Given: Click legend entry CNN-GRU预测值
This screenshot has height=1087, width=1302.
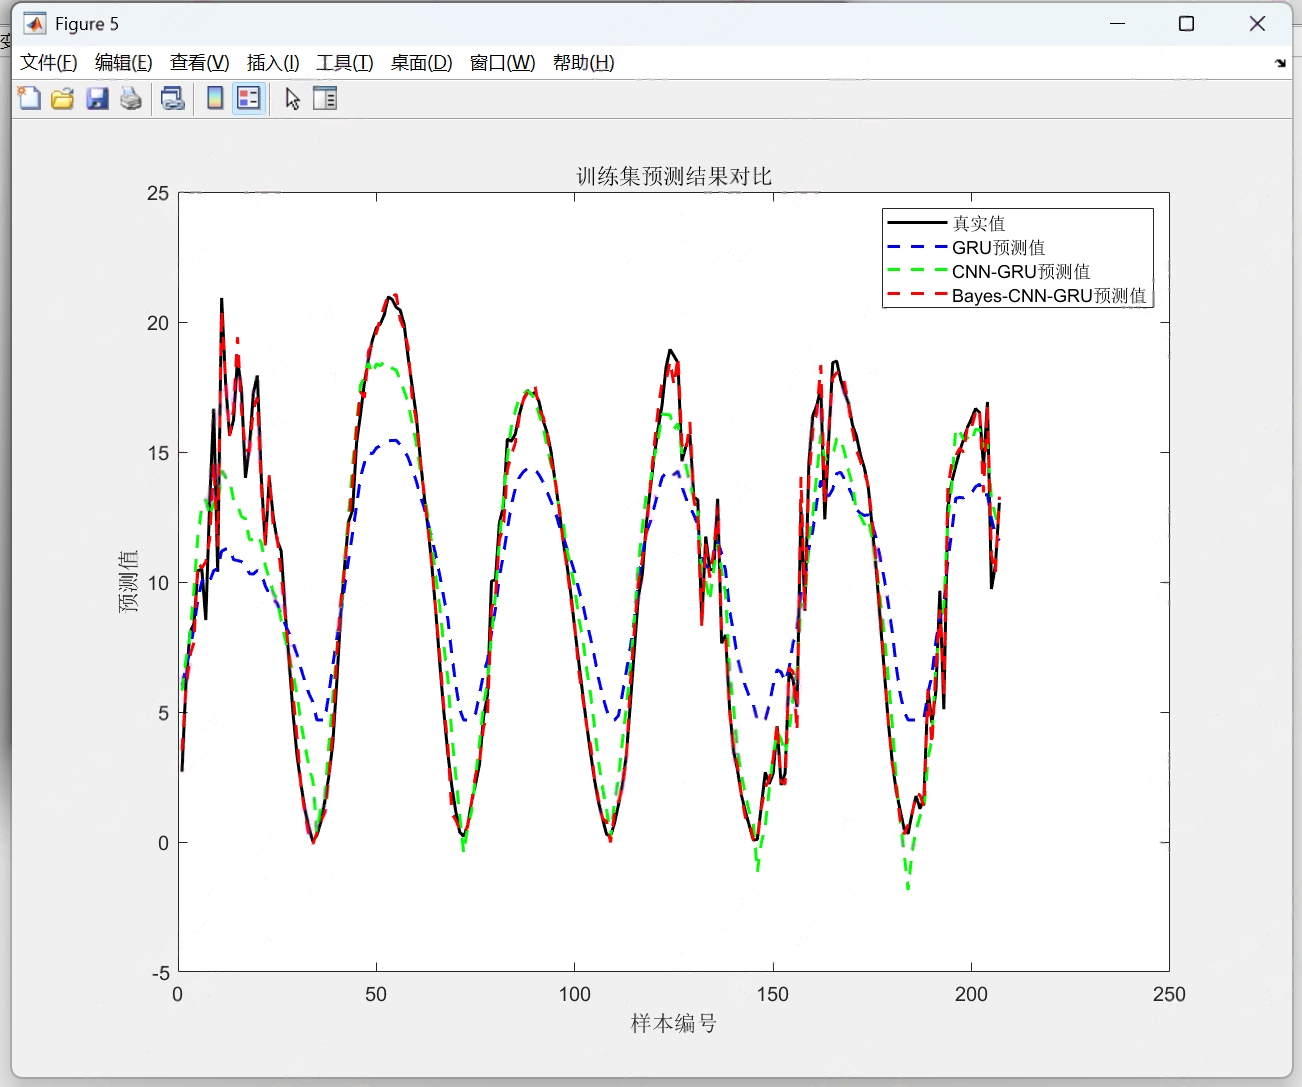Looking at the screenshot, I should pyautogui.click(x=1021, y=271).
